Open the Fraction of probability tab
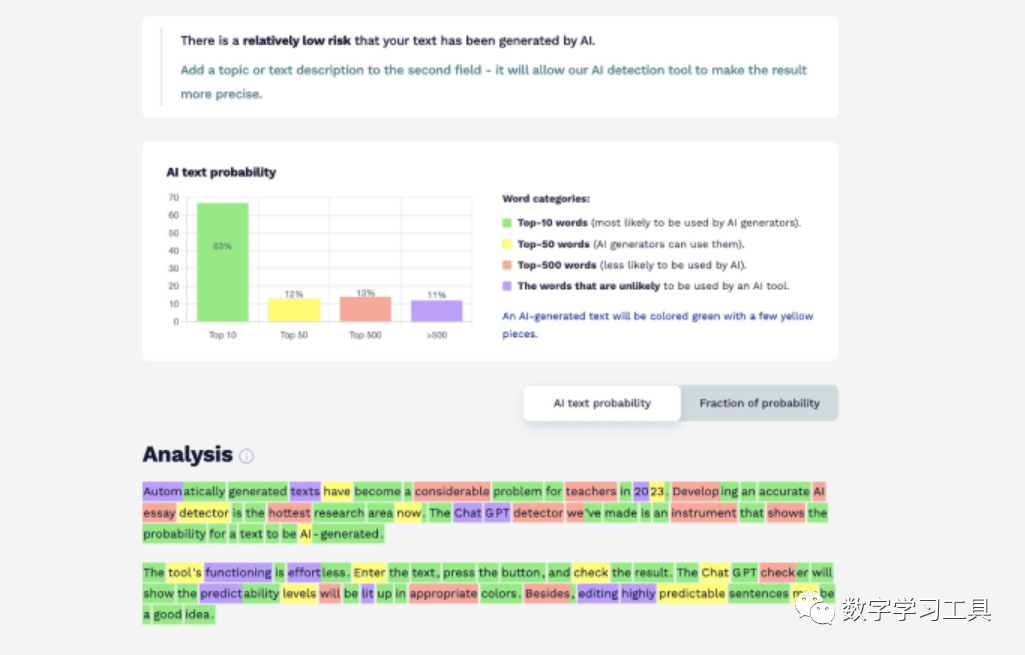This screenshot has height=655, width=1025. pos(759,403)
